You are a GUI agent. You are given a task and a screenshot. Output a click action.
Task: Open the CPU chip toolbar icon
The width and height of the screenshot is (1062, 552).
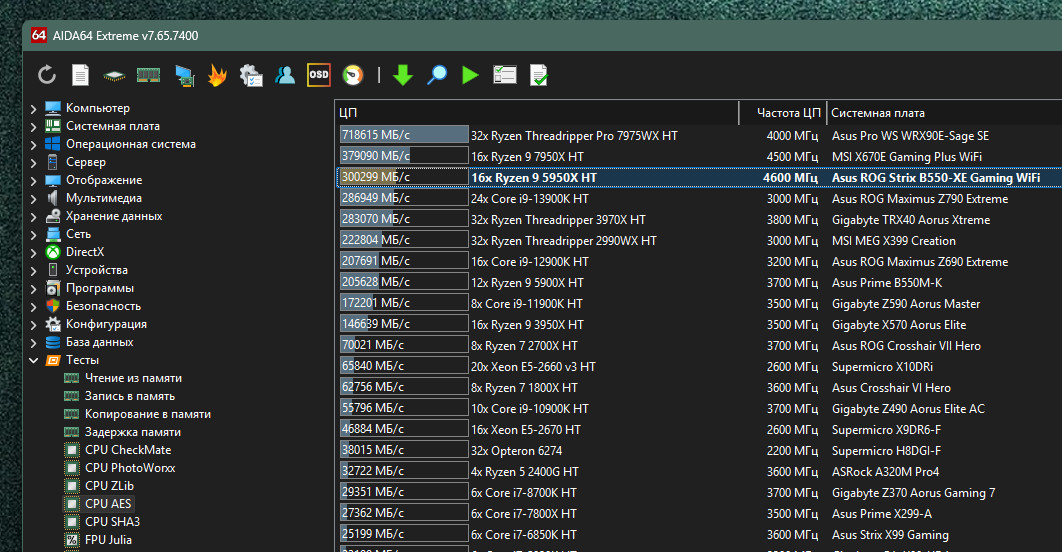114,76
